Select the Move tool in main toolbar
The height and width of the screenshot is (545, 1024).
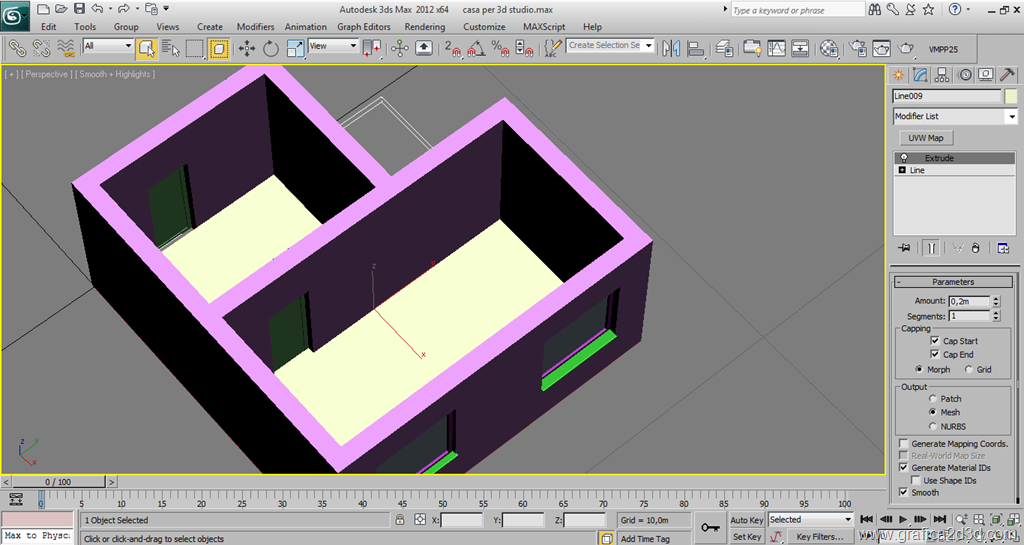click(246, 47)
